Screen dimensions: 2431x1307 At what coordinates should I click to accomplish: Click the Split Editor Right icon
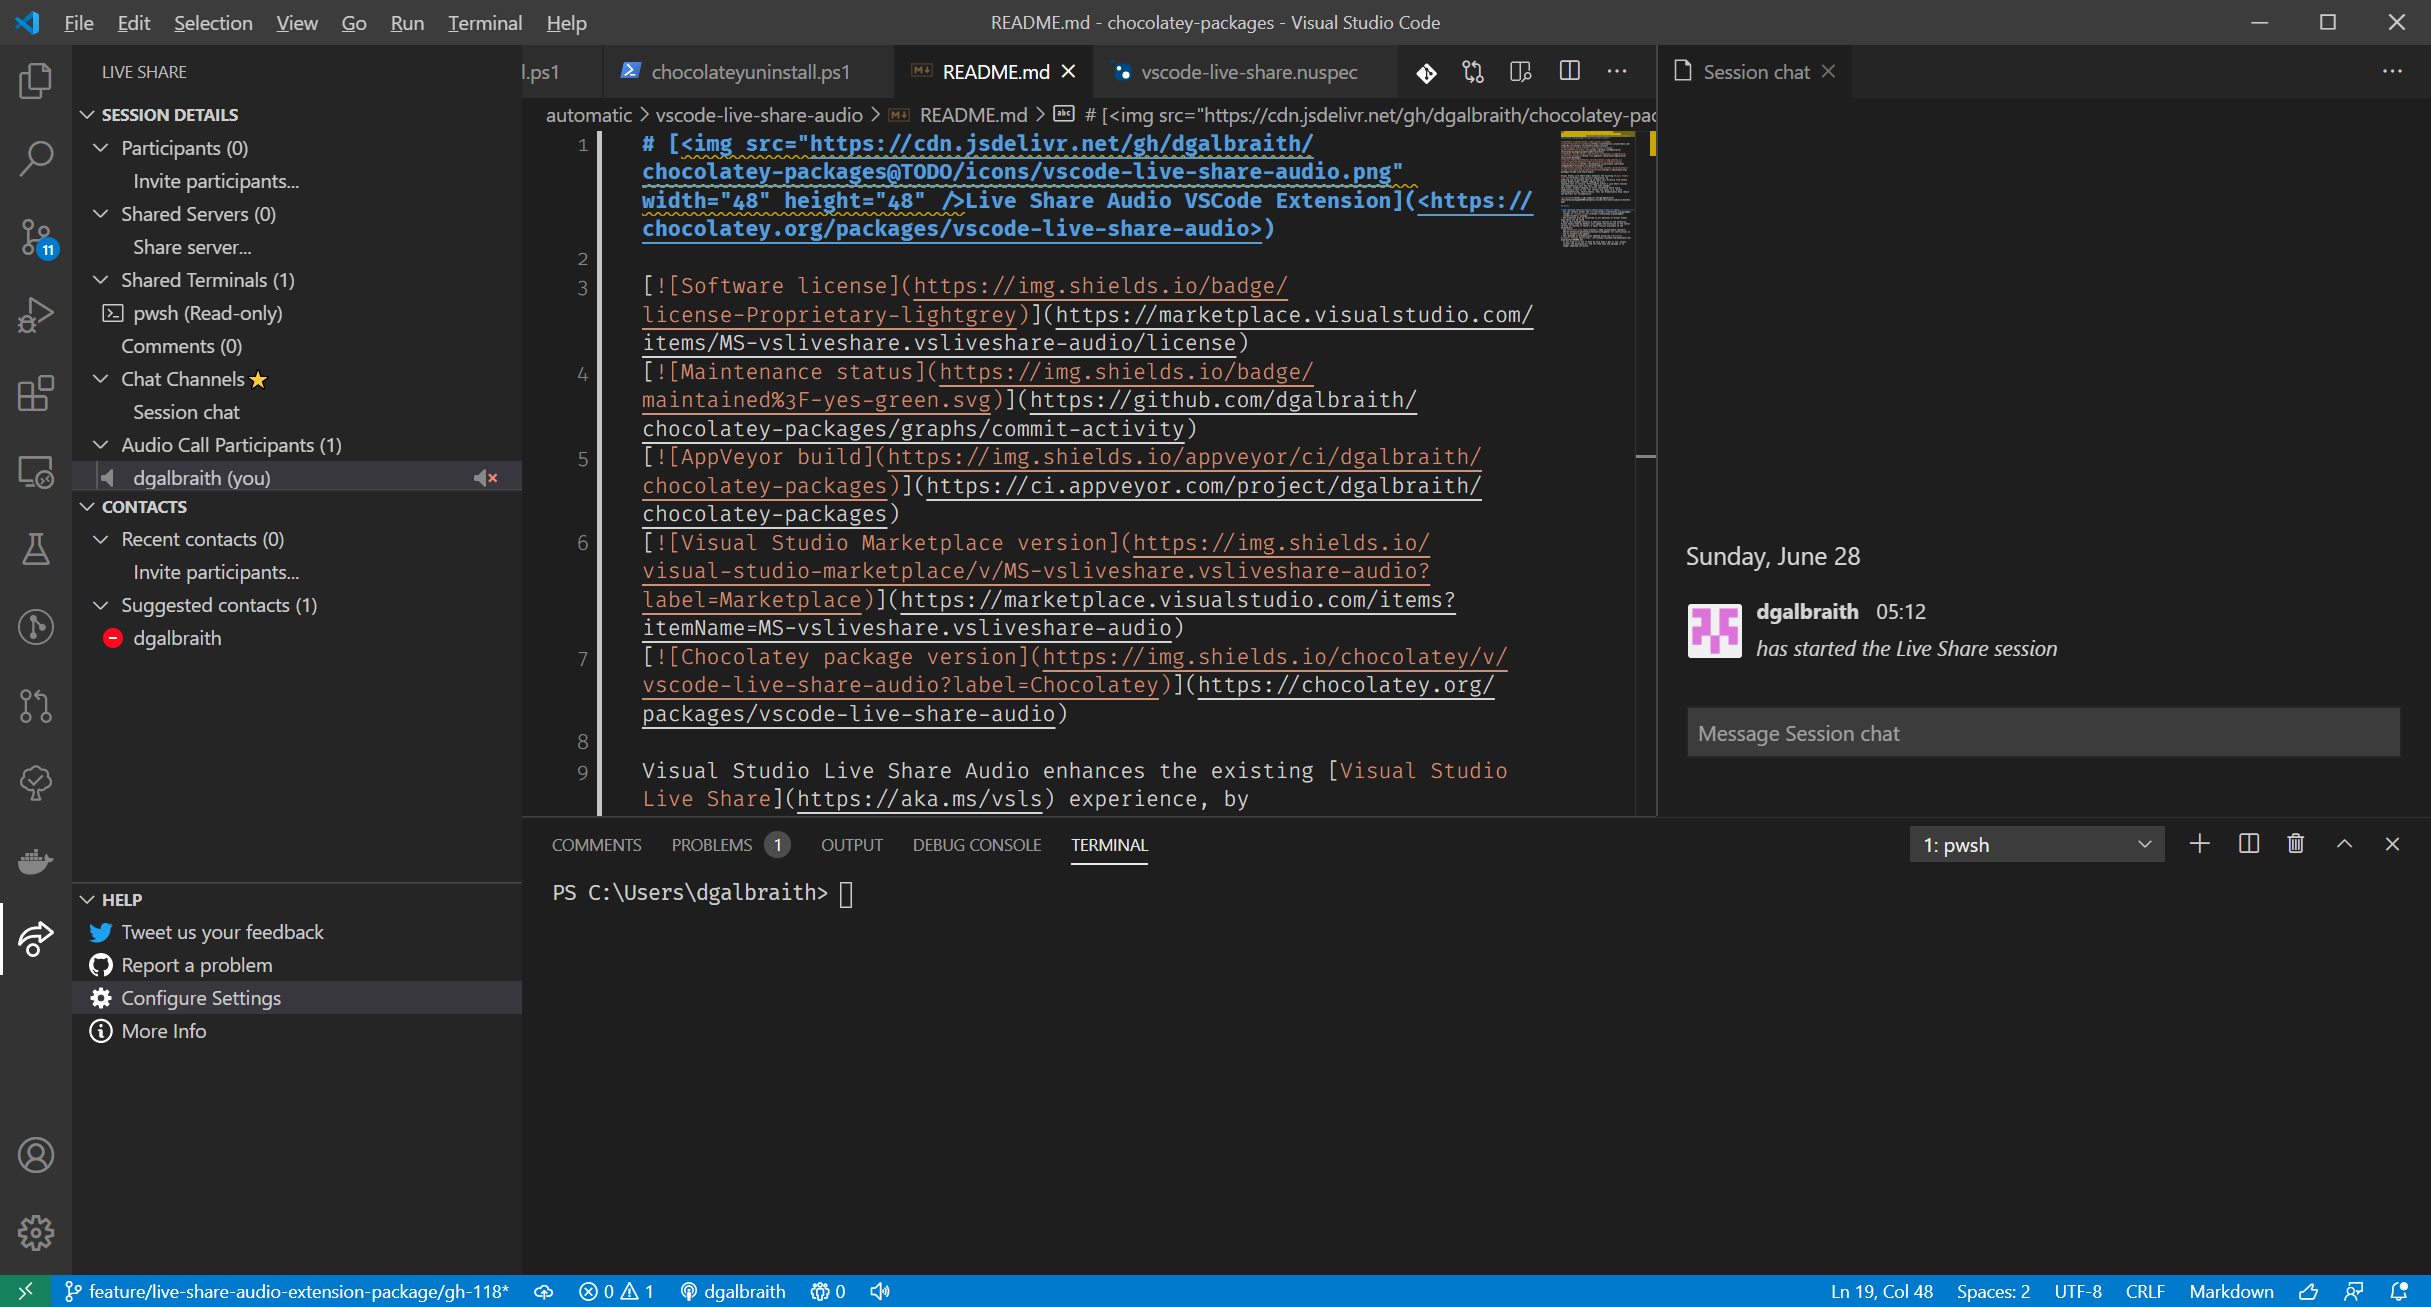(1570, 72)
